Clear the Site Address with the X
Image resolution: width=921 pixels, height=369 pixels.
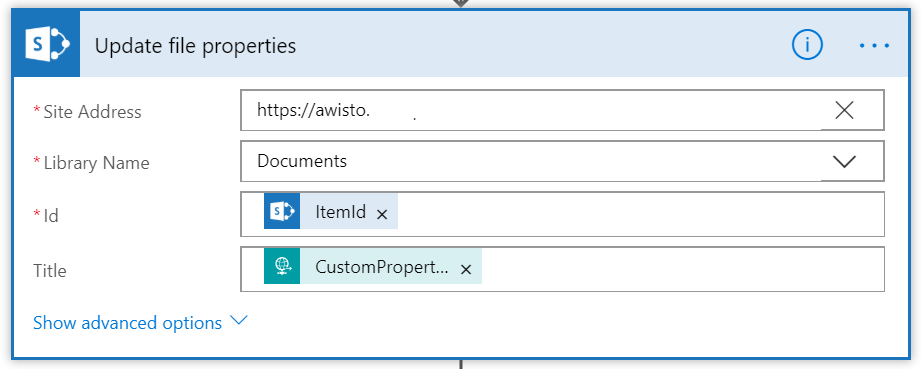844,110
